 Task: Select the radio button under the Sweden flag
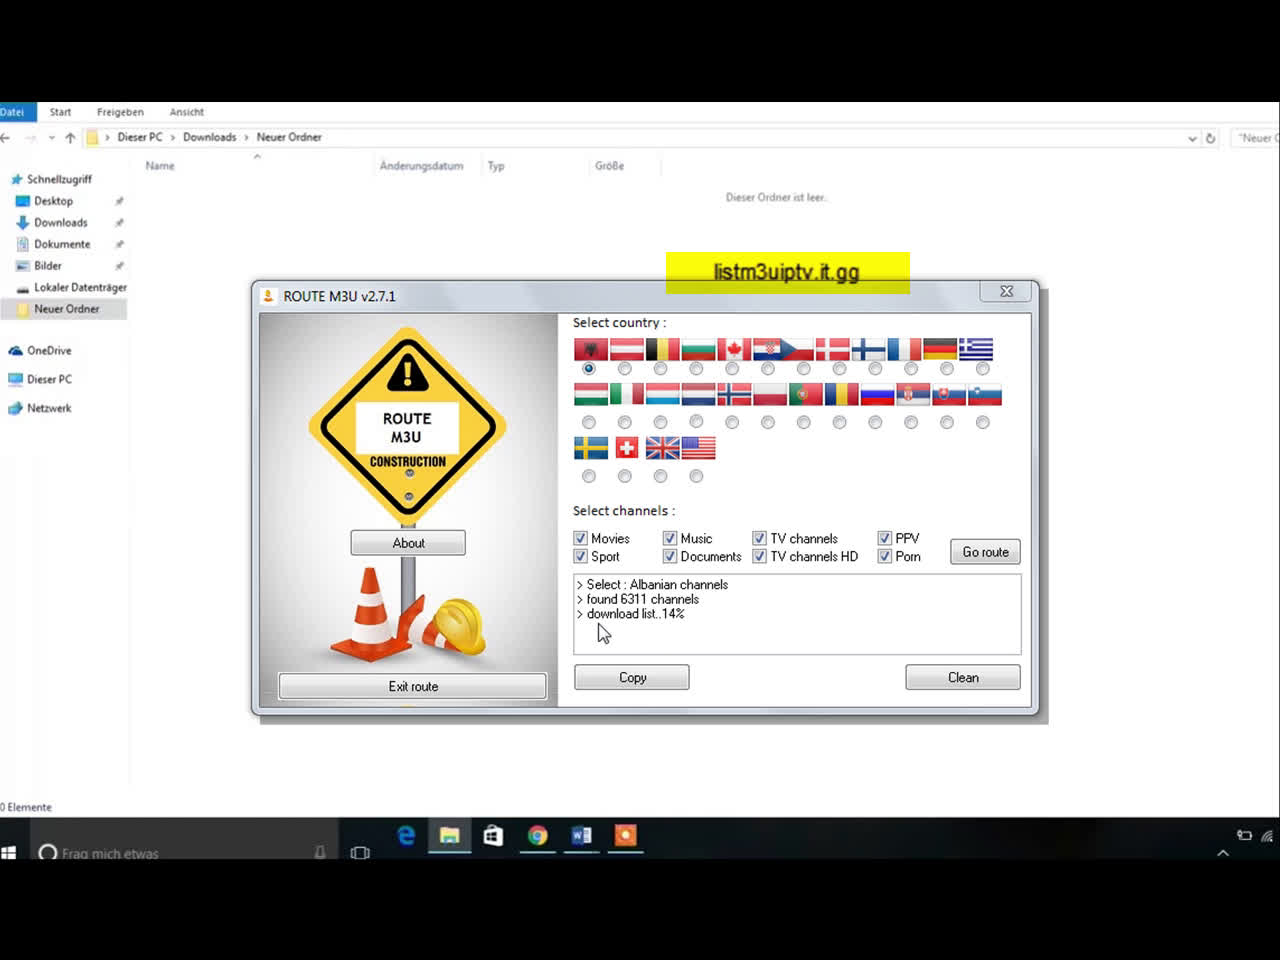[x=589, y=476]
